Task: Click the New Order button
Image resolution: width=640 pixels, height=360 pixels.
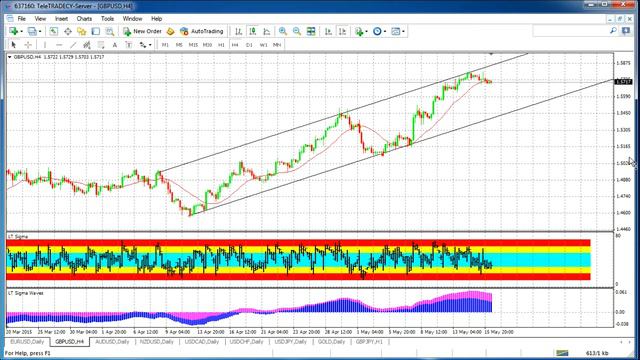Action: point(142,31)
